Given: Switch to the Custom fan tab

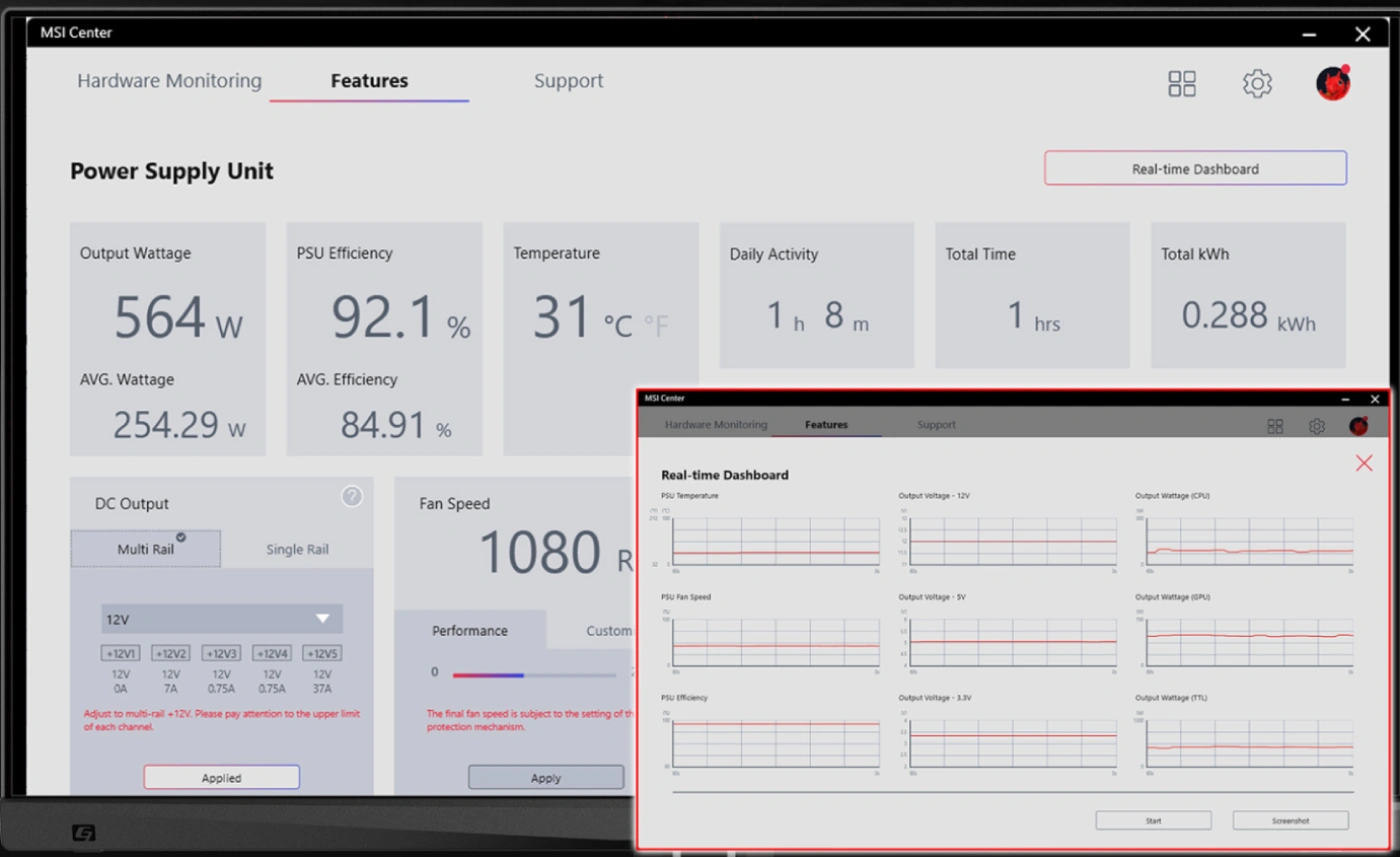Looking at the screenshot, I should (609, 631).
